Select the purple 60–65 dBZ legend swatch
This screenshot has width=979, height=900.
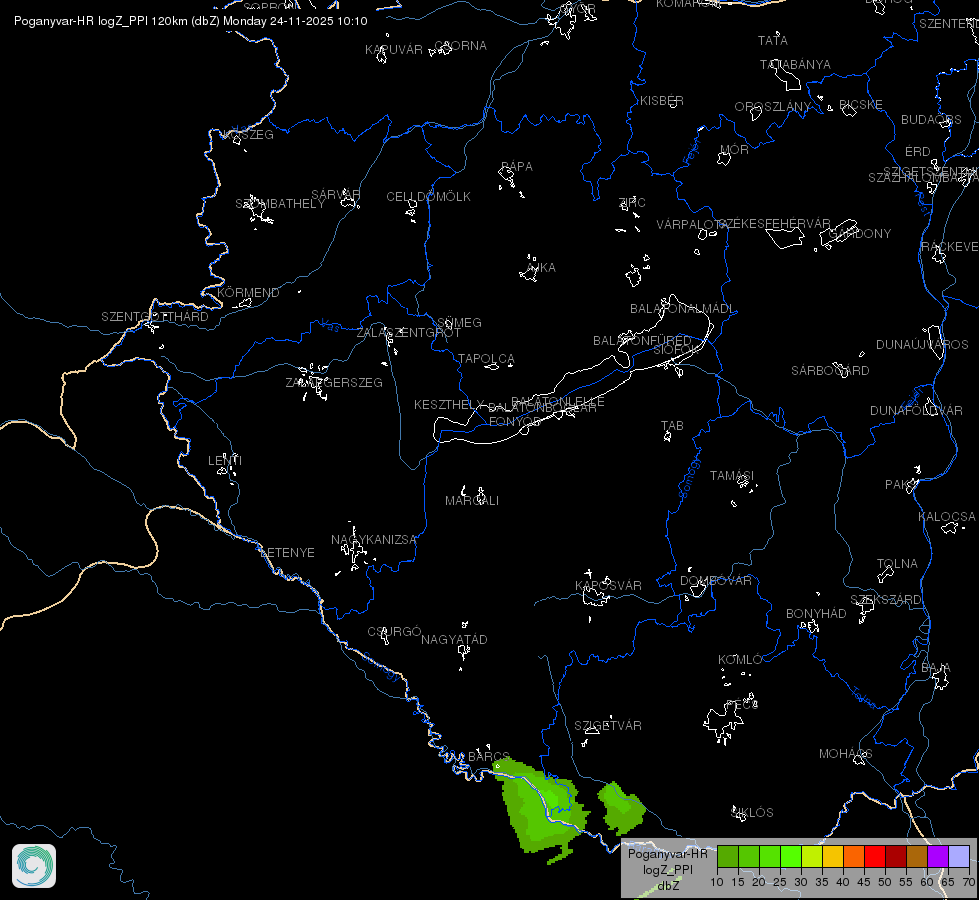point(938,857)
